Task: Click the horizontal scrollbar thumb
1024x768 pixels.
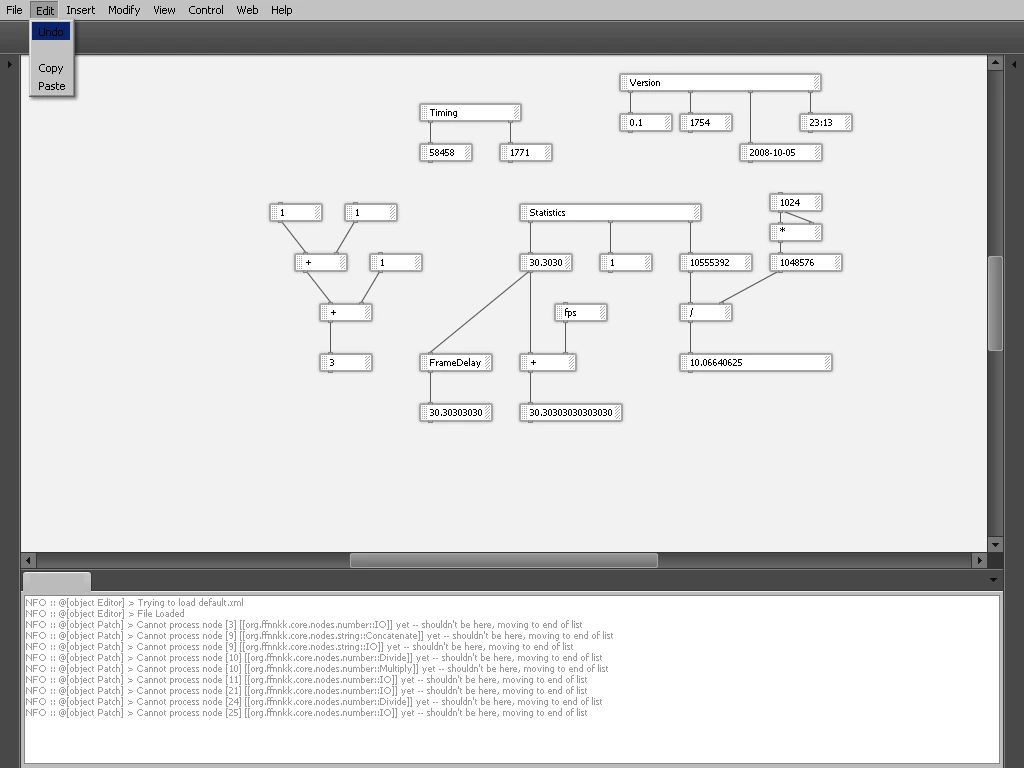Action: [x=504, y=560]
